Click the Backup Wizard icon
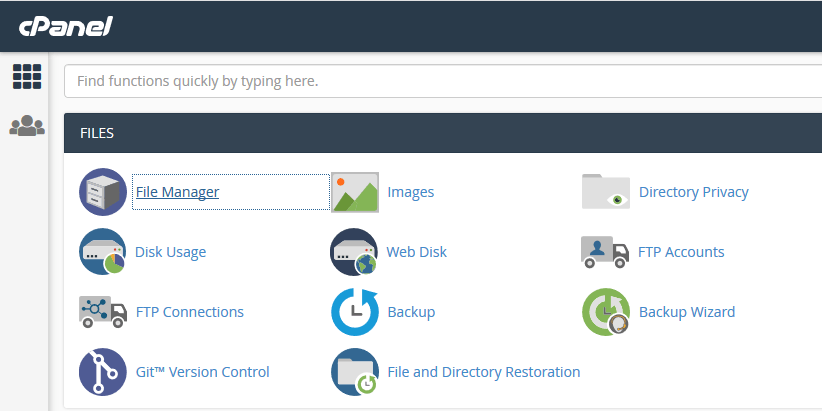 (606, 312)
